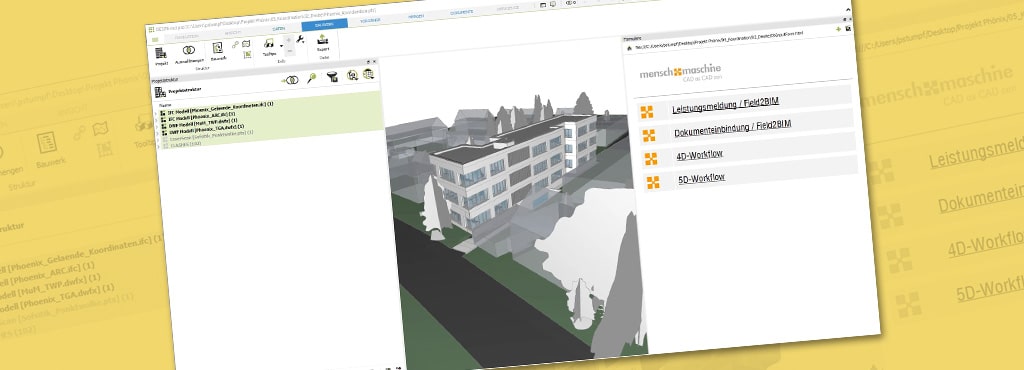Expand the Phoenix_Gelaende_Koordinaten IFC model node
Viewport: 1024px width, 370px height.
tap(157, 112)
